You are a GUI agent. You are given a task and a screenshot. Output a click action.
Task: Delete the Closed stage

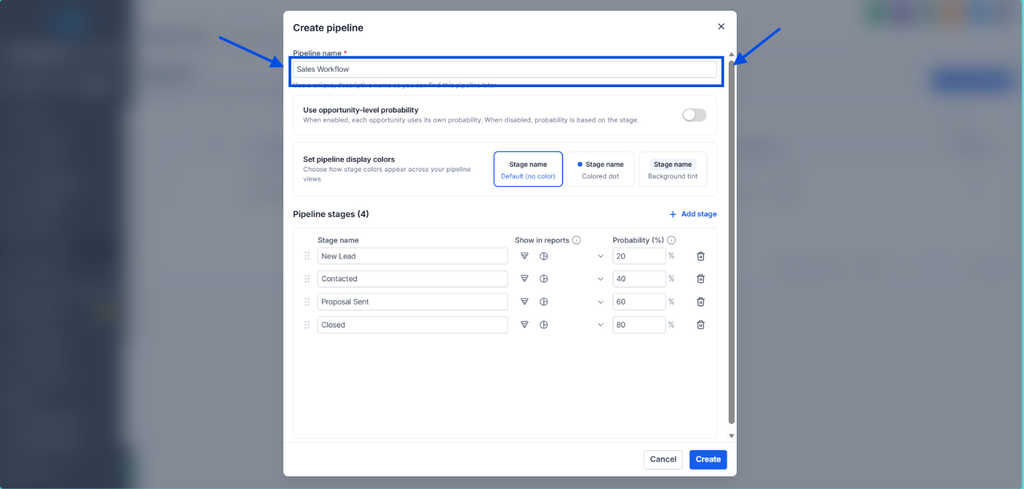701,324
